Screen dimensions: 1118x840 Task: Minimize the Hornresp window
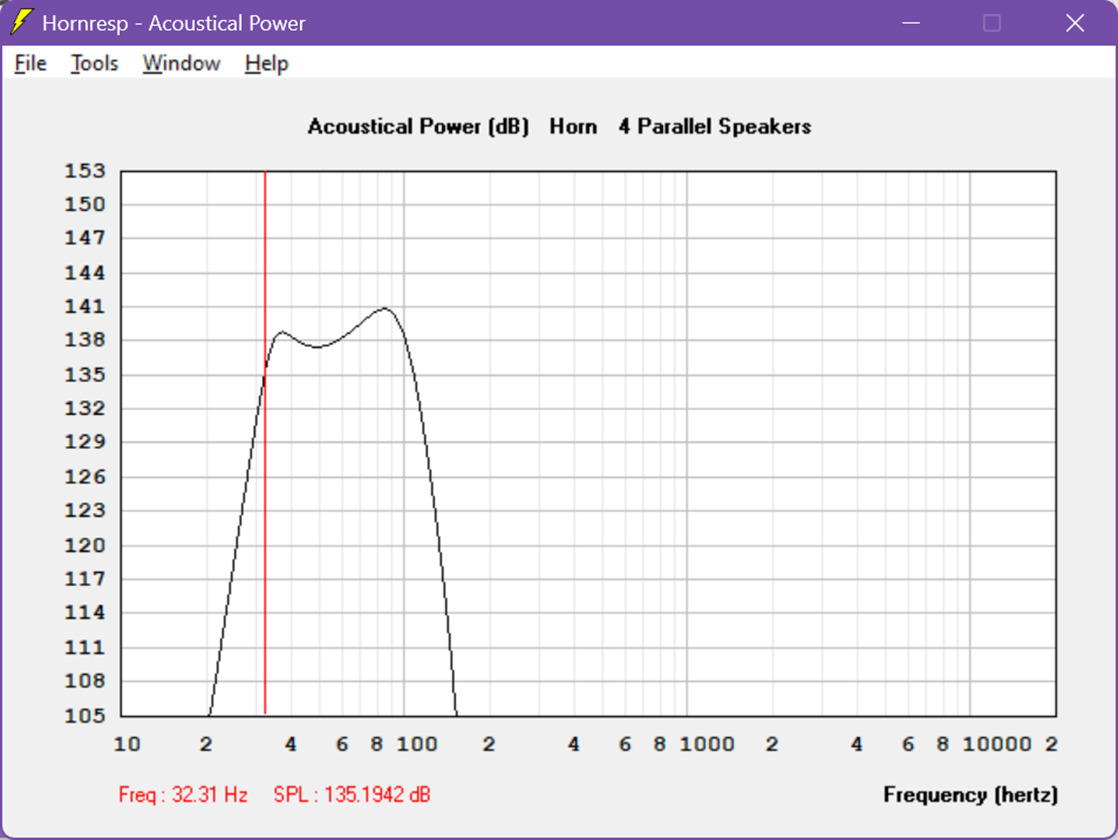coord(911,23)
